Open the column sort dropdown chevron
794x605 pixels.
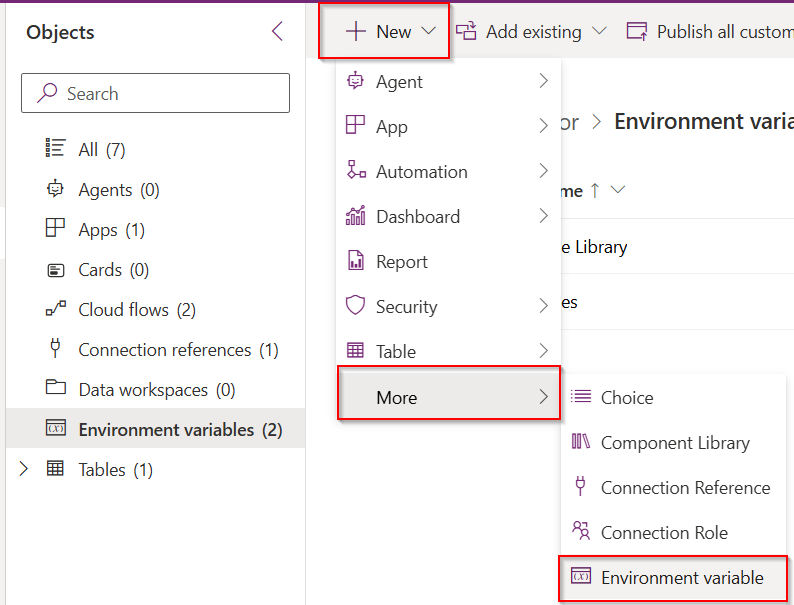[617, 190]
